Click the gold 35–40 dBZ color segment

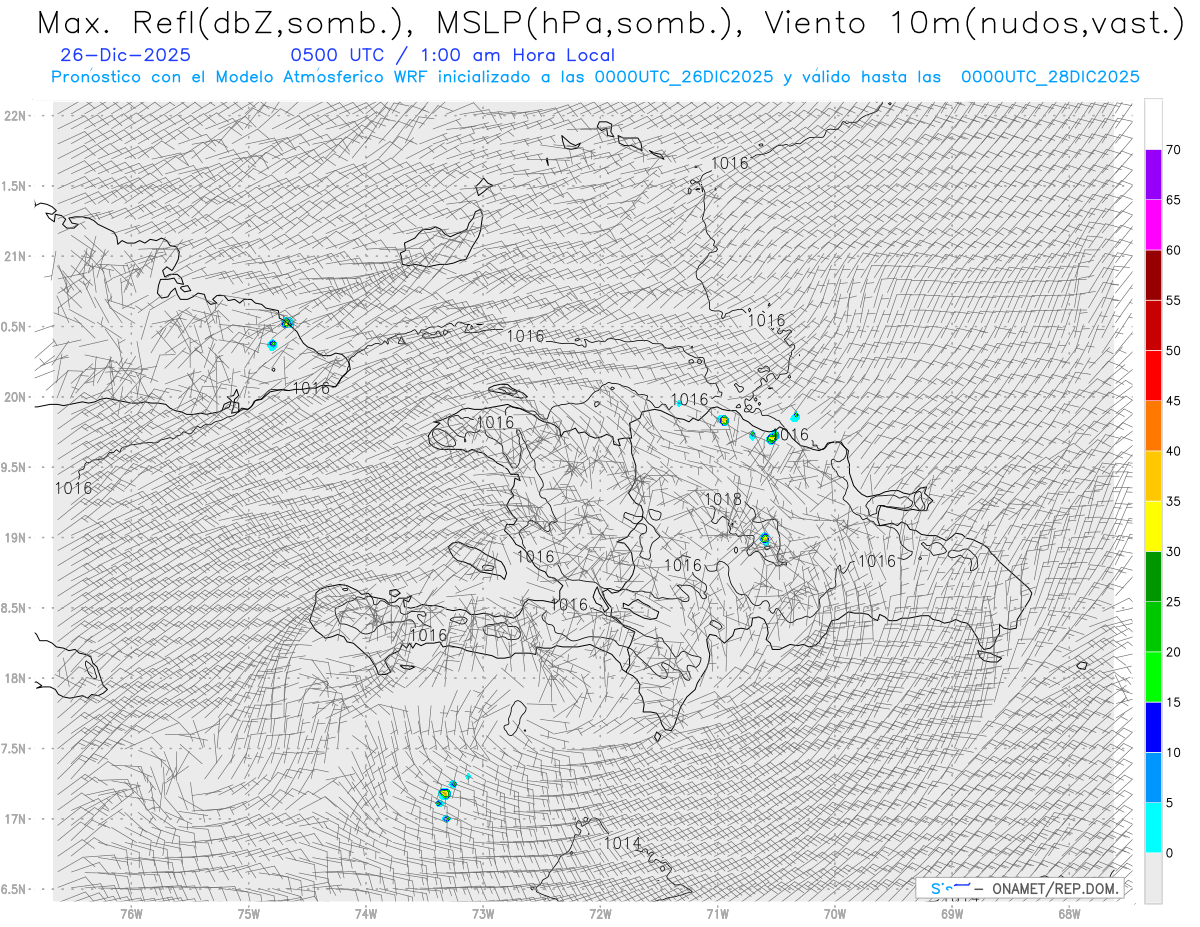pyautogui.click(x=1153, y=476)
